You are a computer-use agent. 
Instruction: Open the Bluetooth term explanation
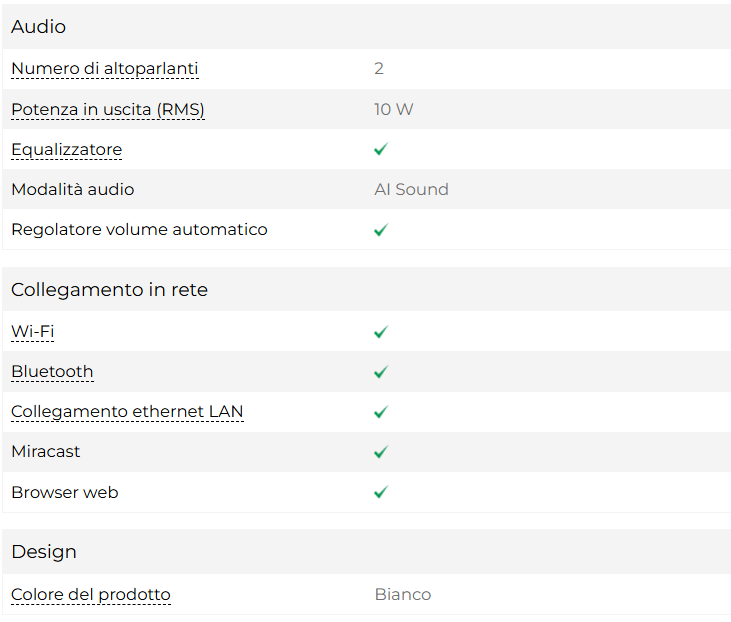52,372
